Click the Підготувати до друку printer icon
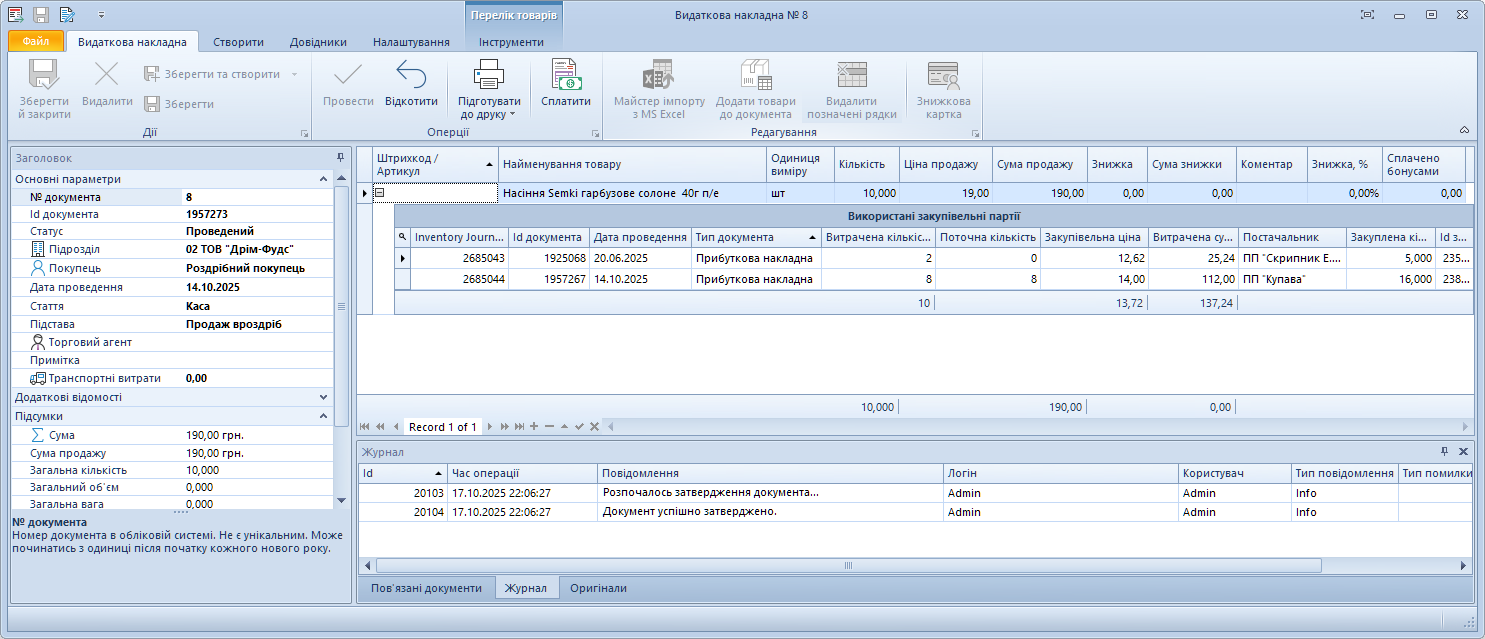This screenshot has width=1485, height=639. 489,75
